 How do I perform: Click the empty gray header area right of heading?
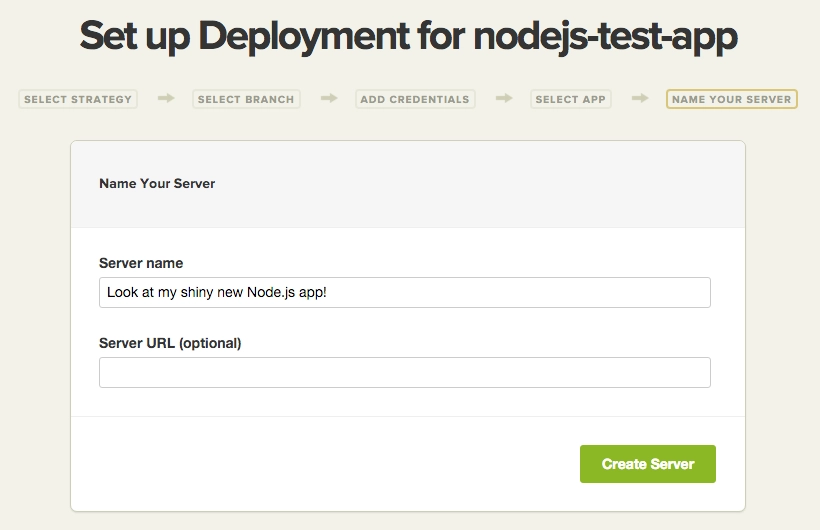[480, 184]
